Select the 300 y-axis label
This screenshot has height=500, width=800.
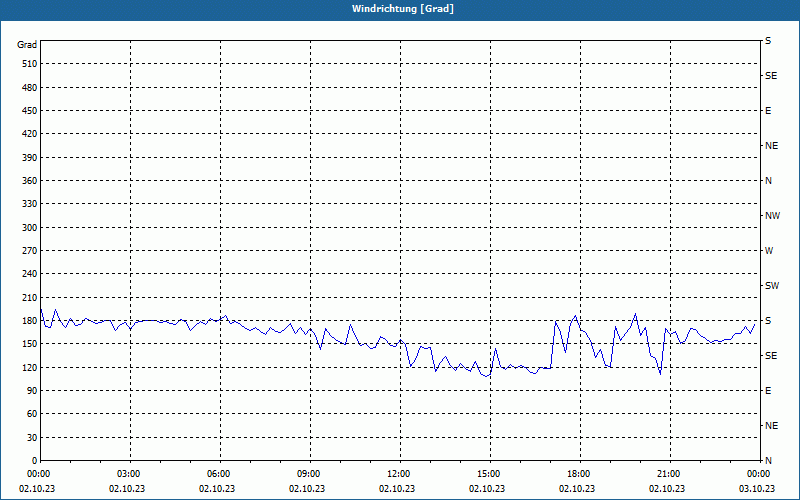(x=30, y=228)
